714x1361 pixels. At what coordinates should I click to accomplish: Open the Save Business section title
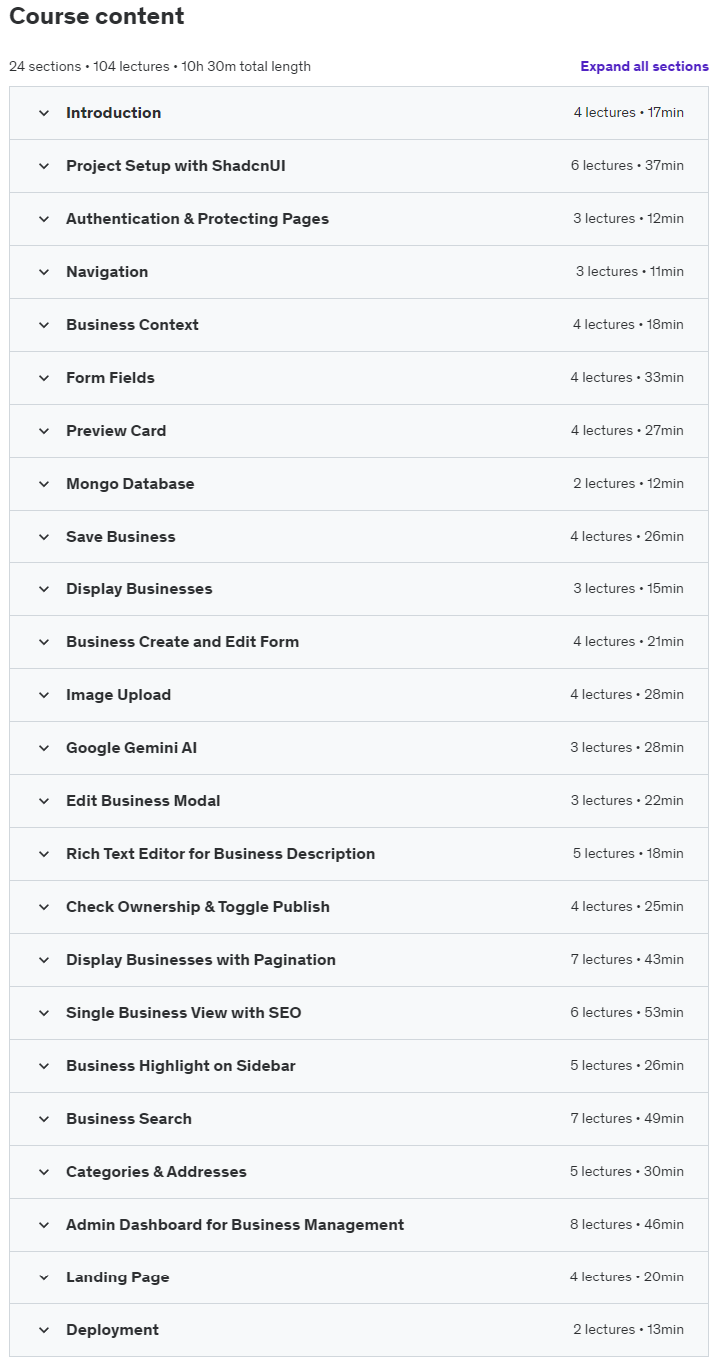pos(121,537)
